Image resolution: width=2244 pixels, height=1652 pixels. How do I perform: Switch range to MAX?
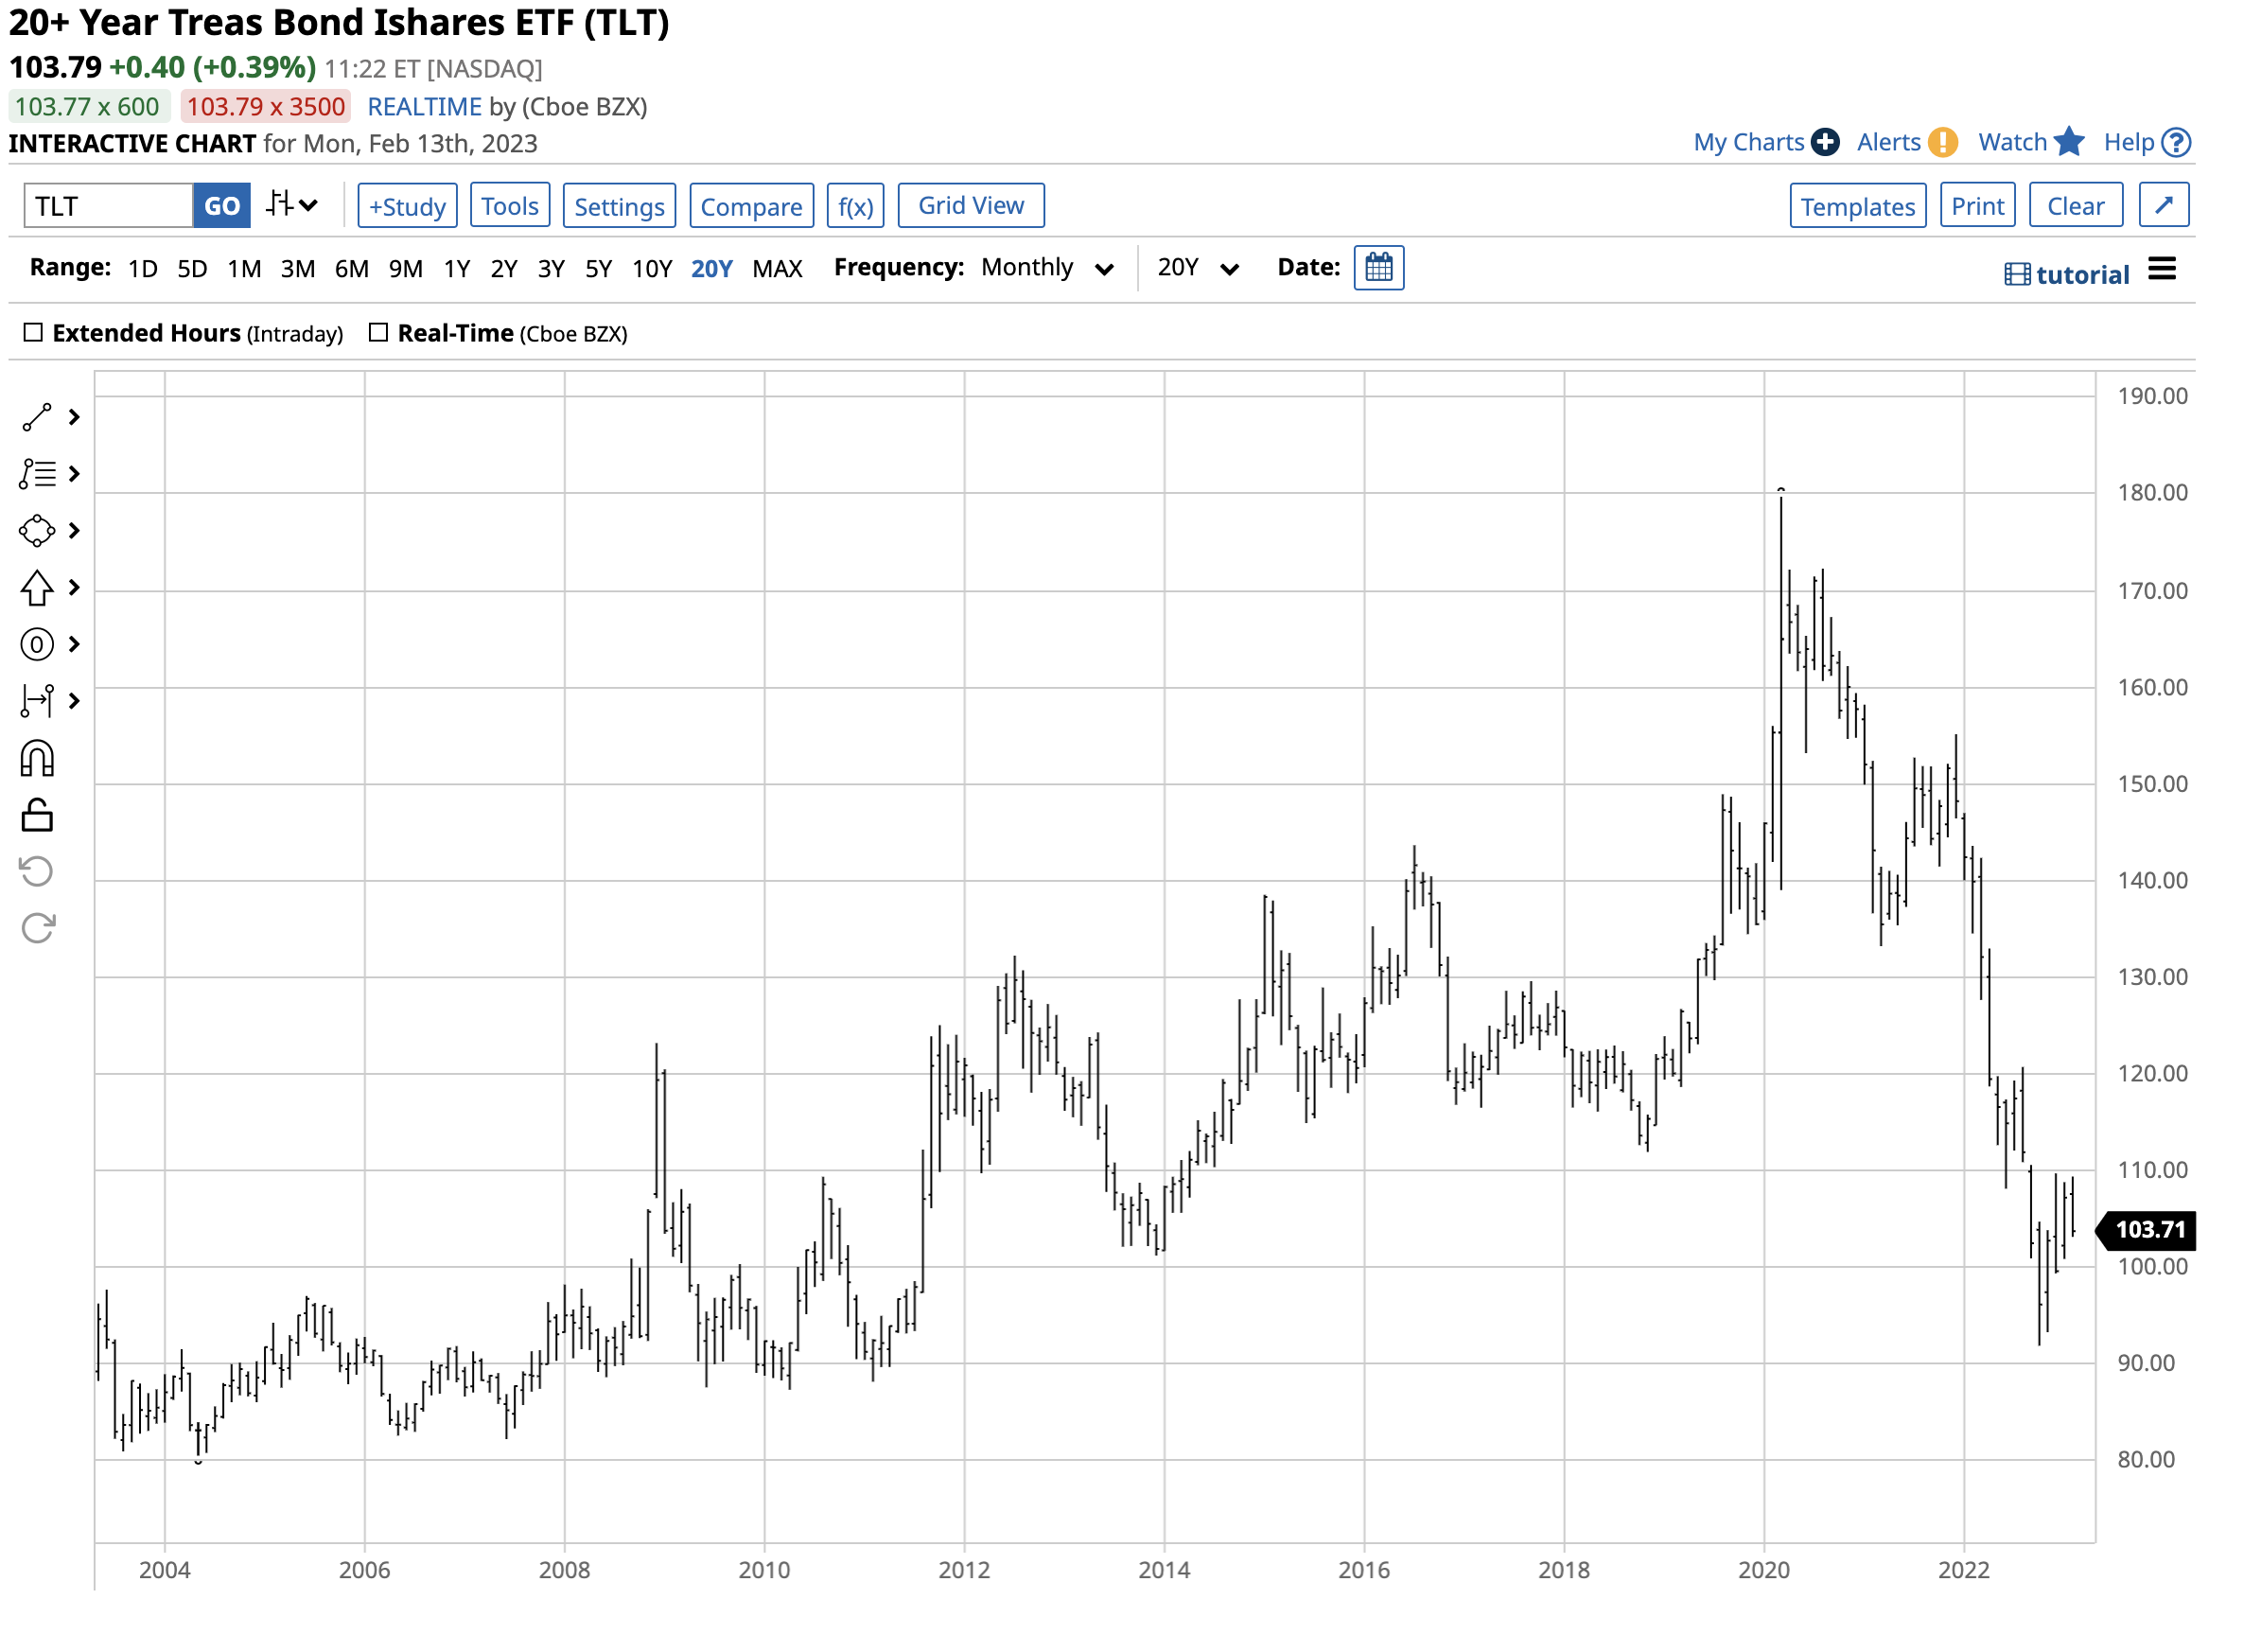coord(777,269)
